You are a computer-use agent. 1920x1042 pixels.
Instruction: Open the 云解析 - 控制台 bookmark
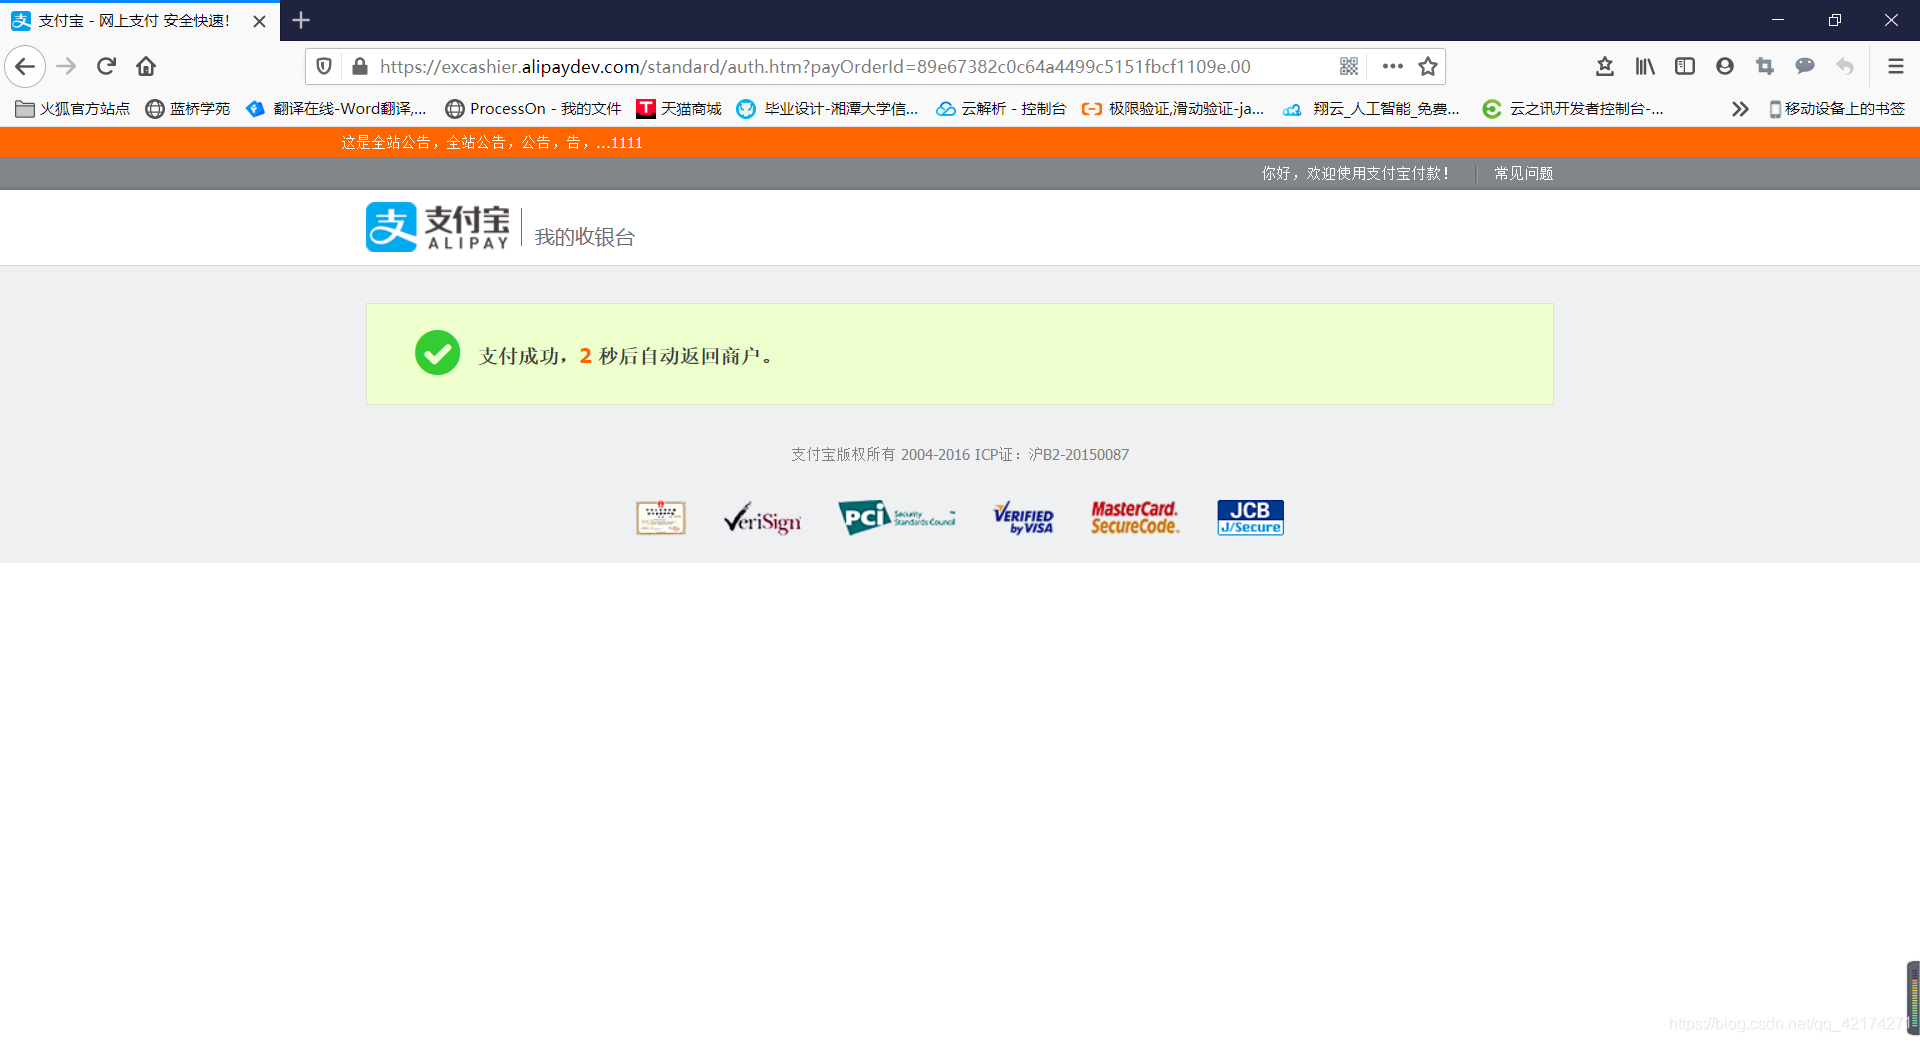click(x=1001, y=109)
